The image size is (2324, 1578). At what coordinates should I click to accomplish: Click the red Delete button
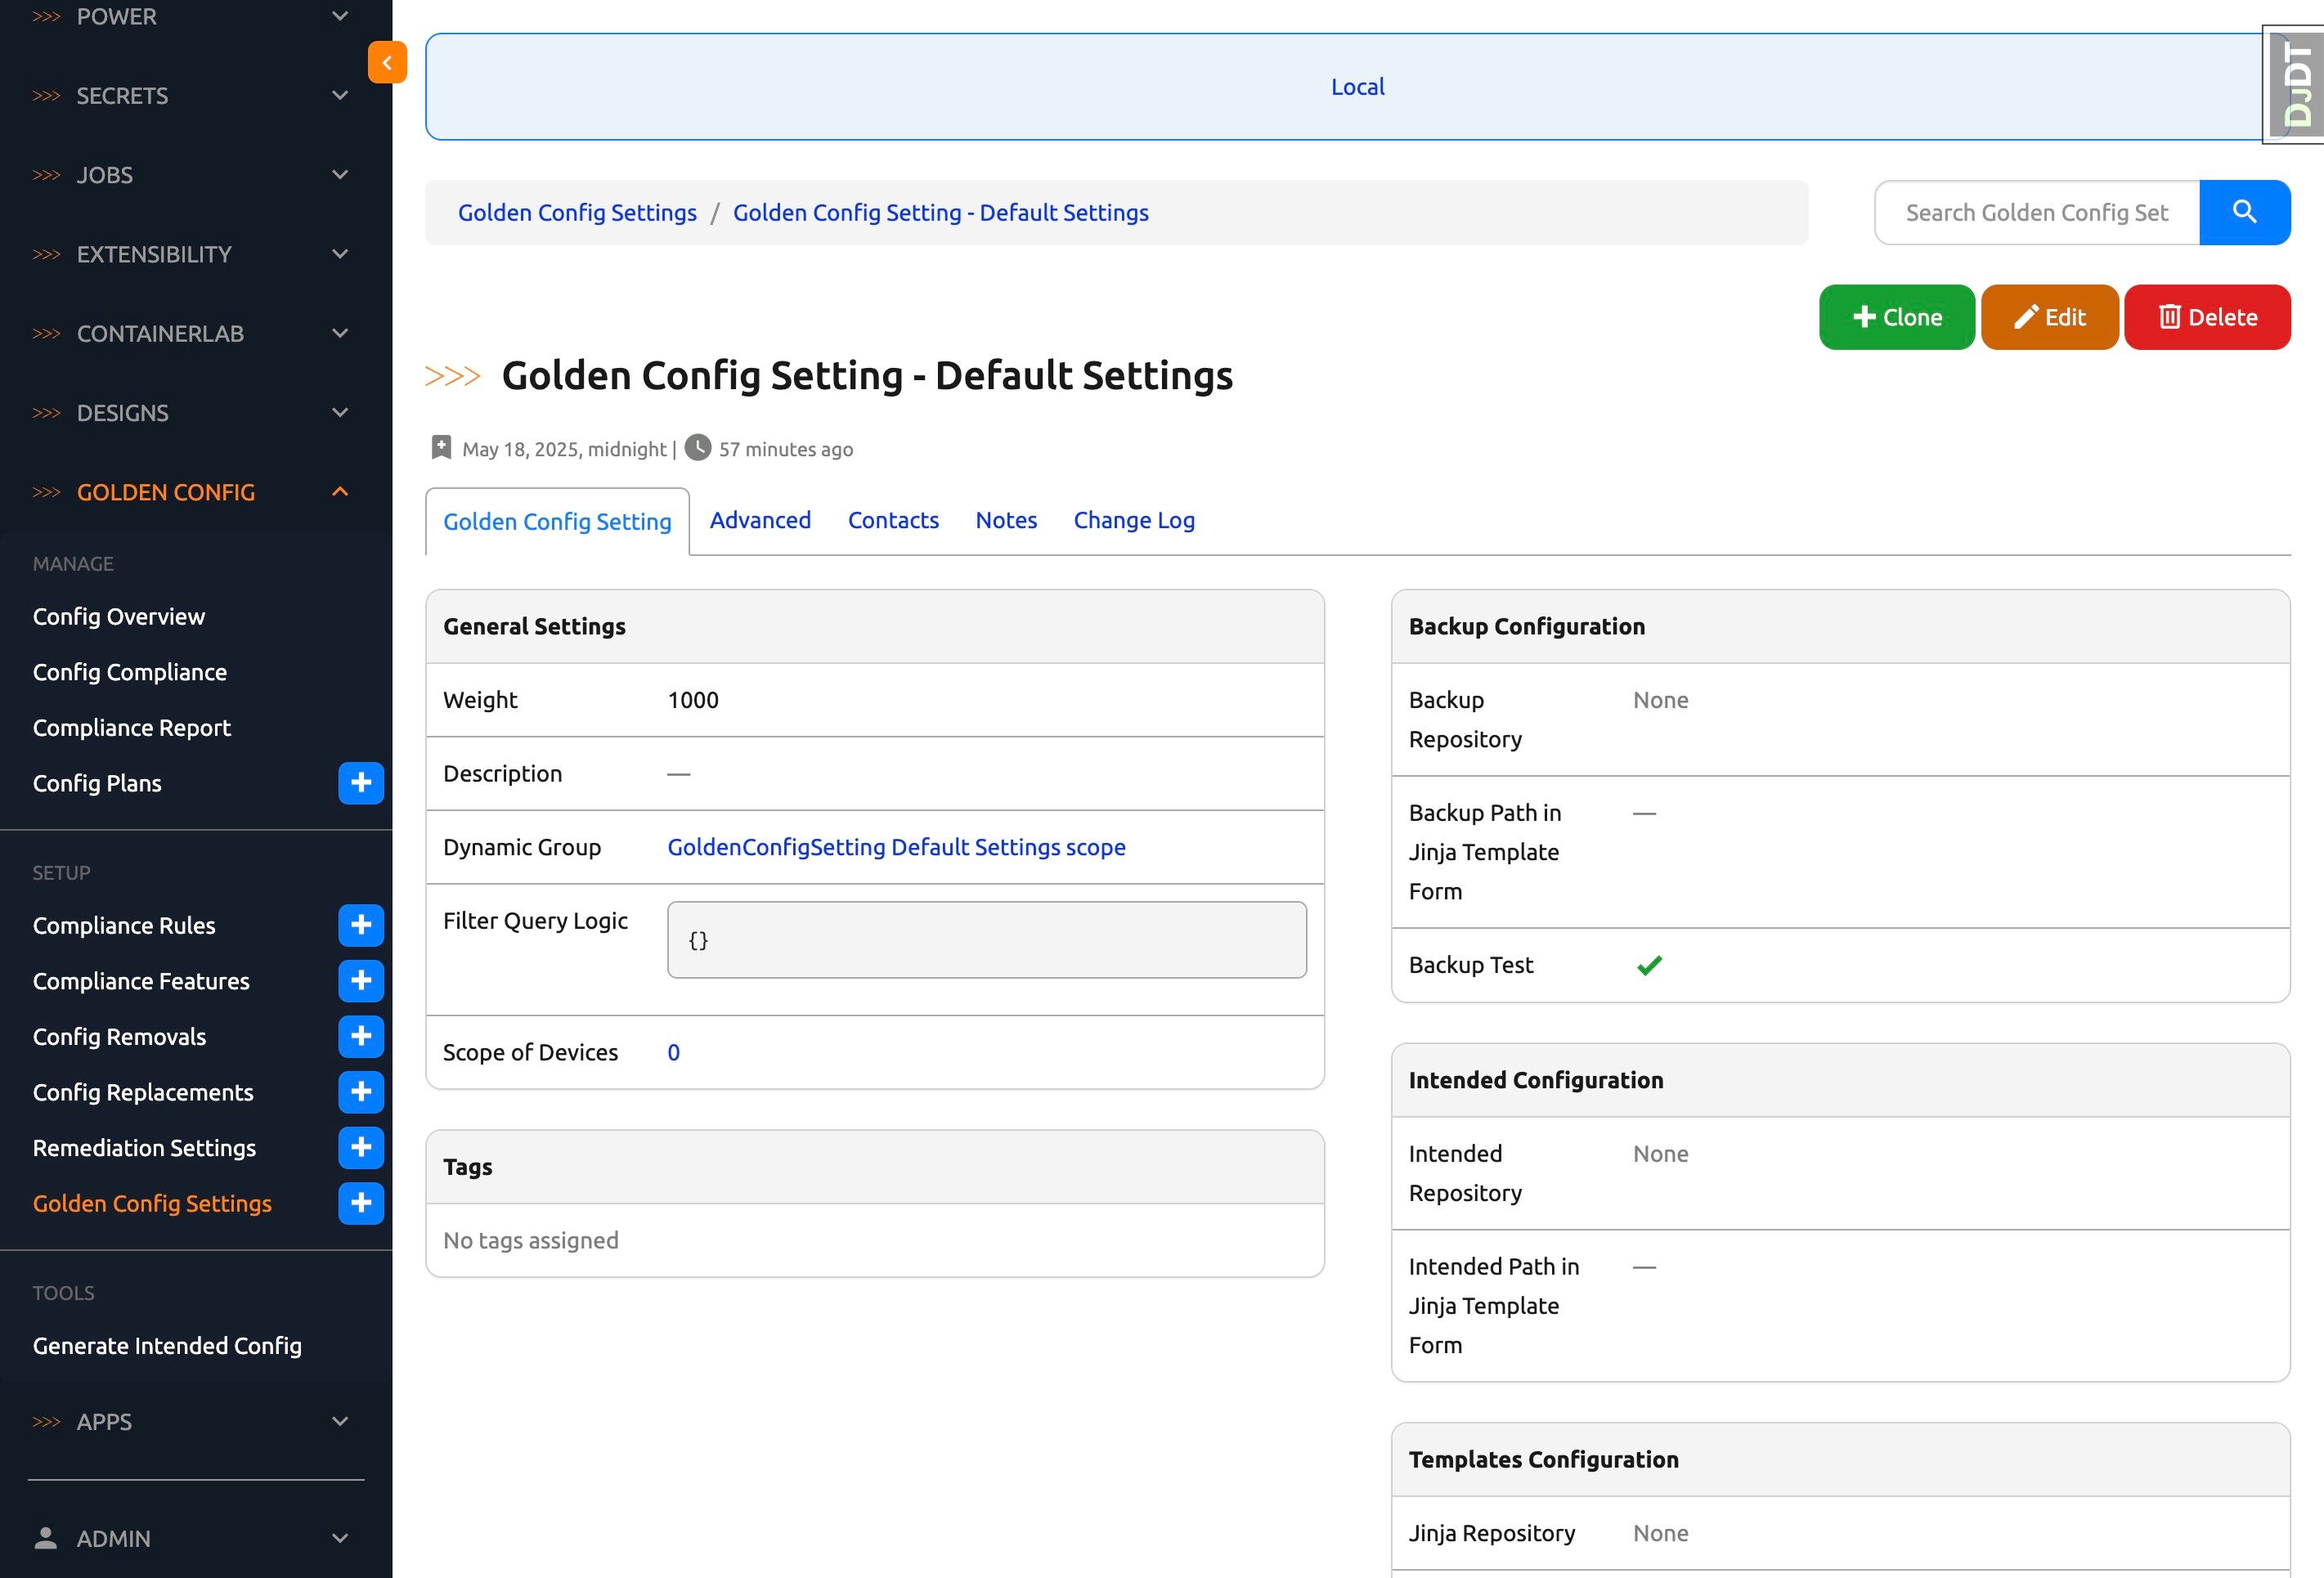(x=2207, y=317)
